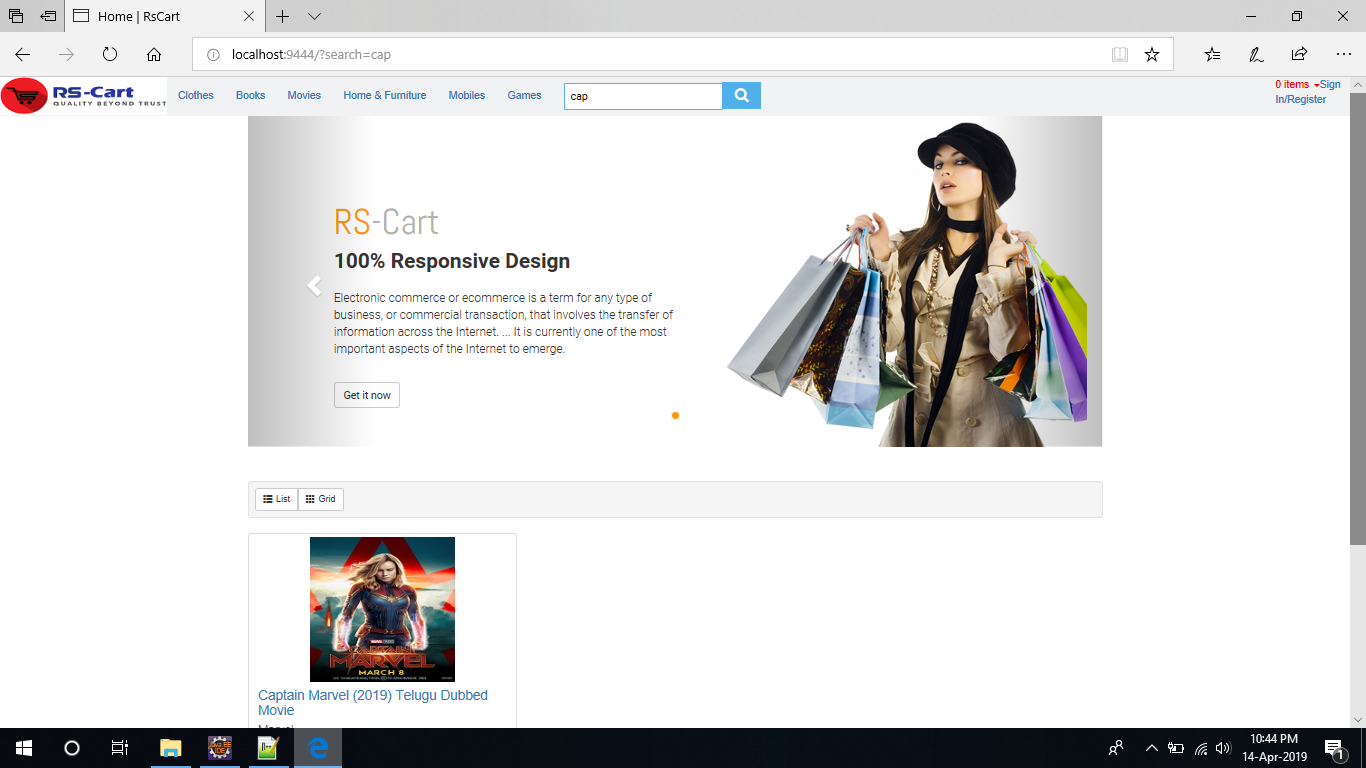Image resolution: width=1366 pixels, height=768 pixels.
Task: Open the Share page icon
Action: 1299,54
